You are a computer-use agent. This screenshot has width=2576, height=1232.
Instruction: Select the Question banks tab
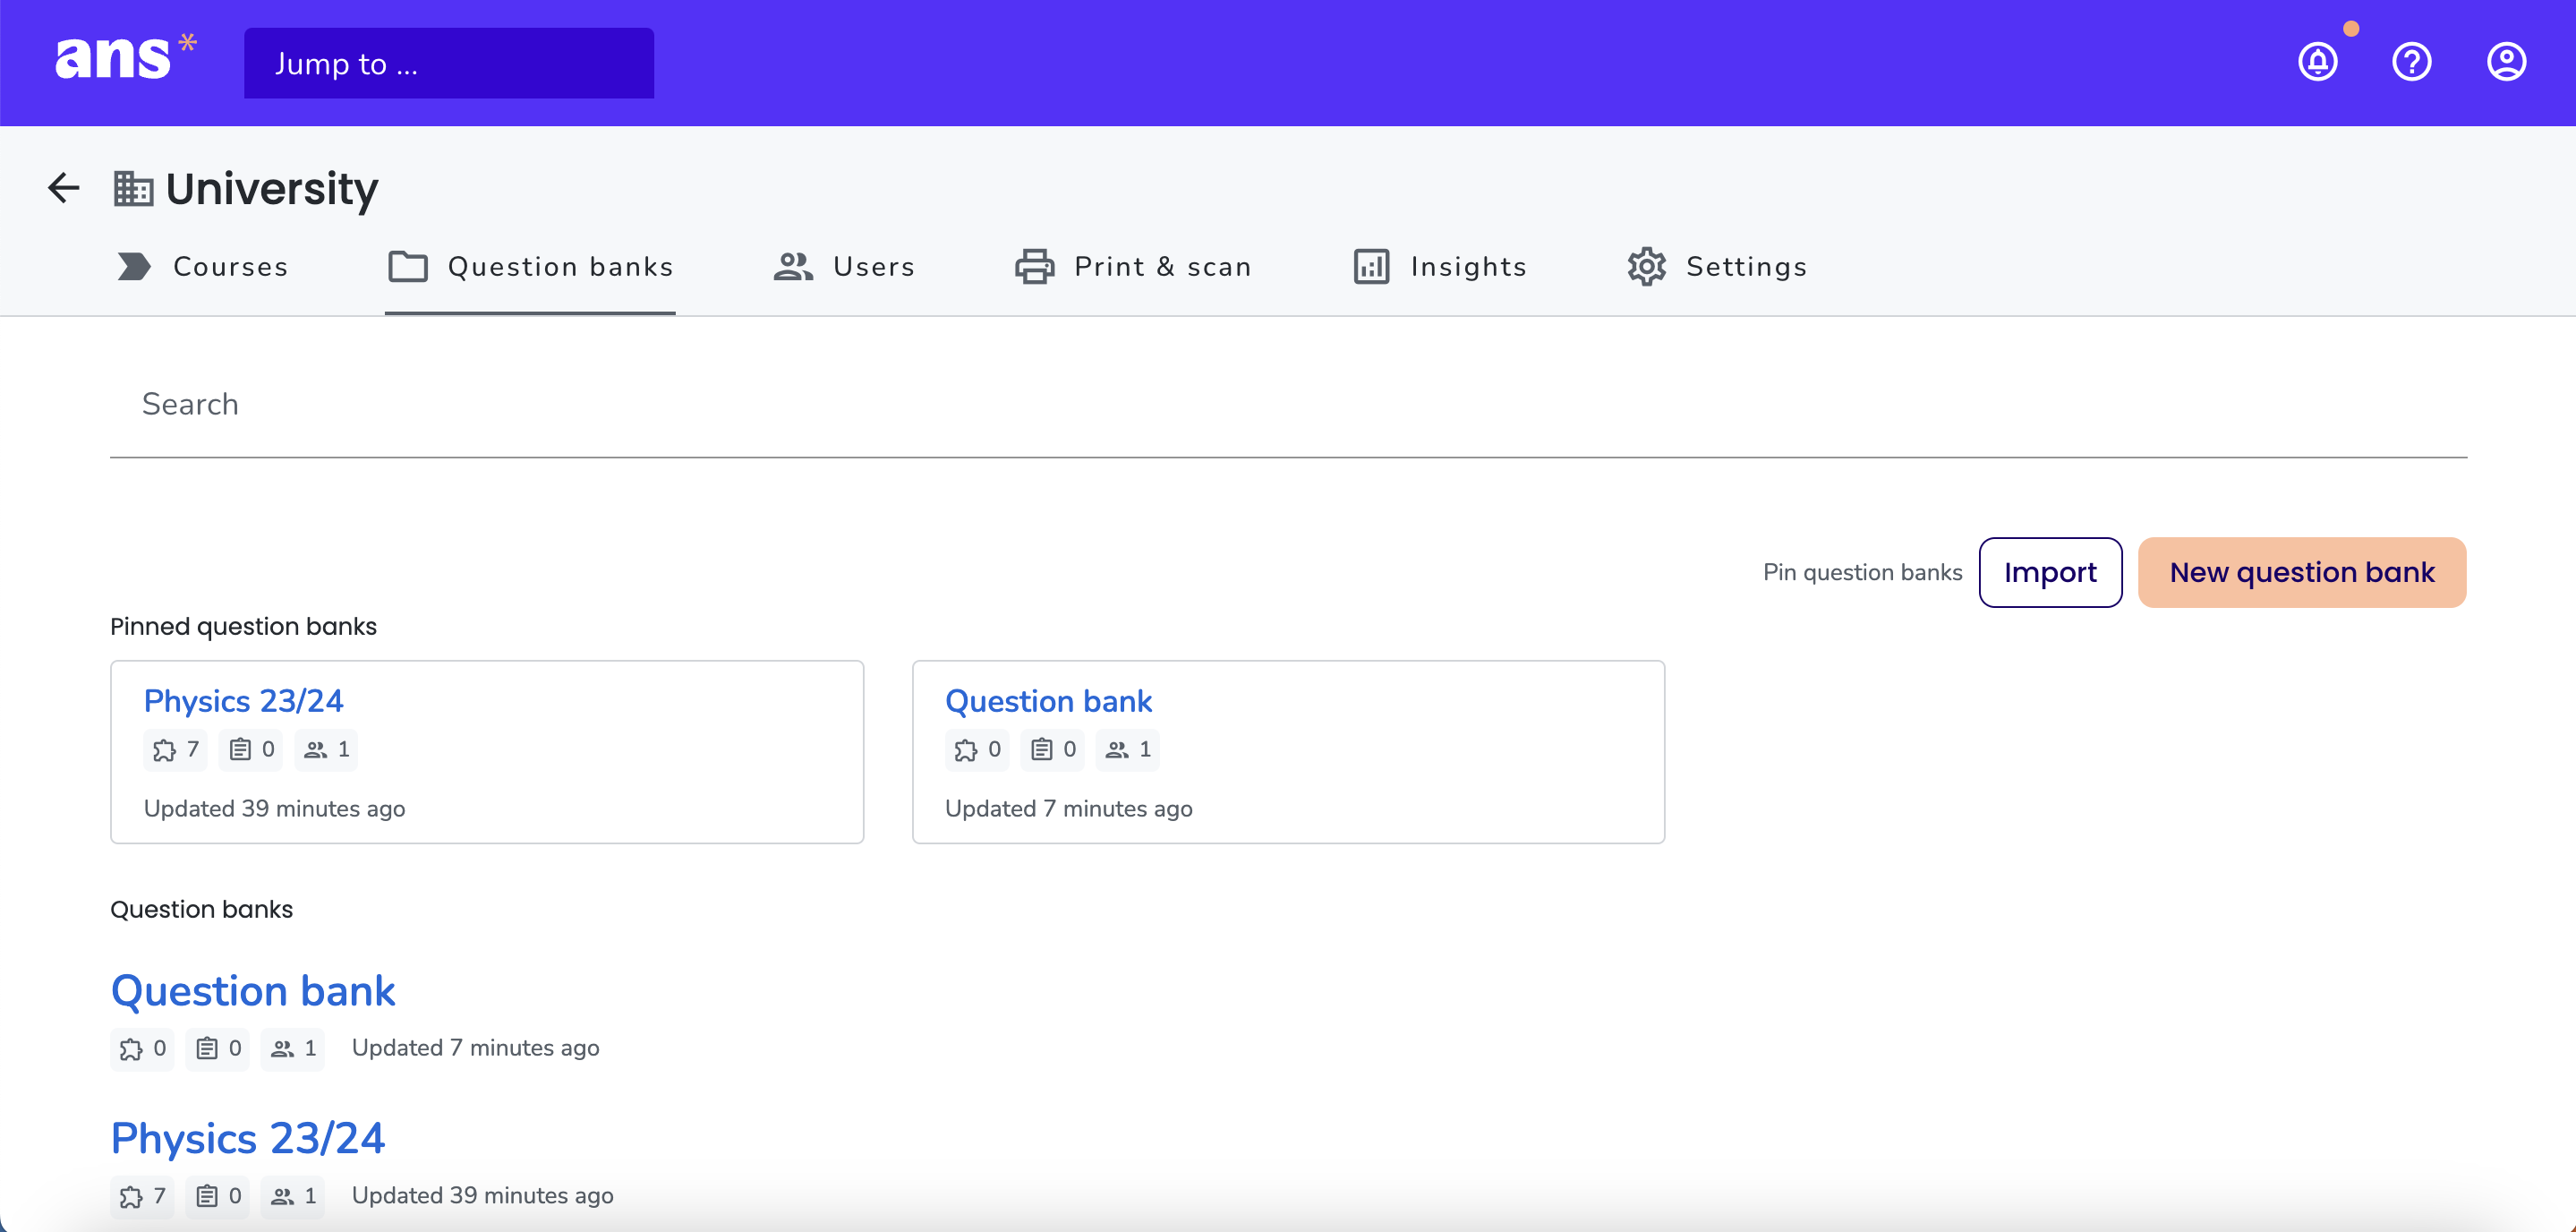pyautogui.click(x=530, y=267)
